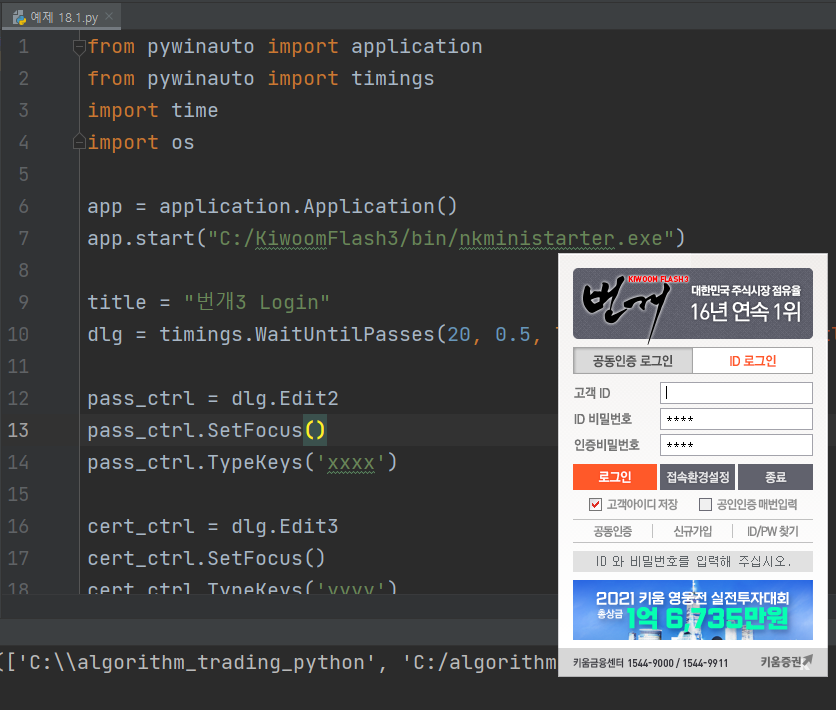Click 'cert_ctrl.SetFocus()' on line 17
836x710 pixels.
(206, 558)
